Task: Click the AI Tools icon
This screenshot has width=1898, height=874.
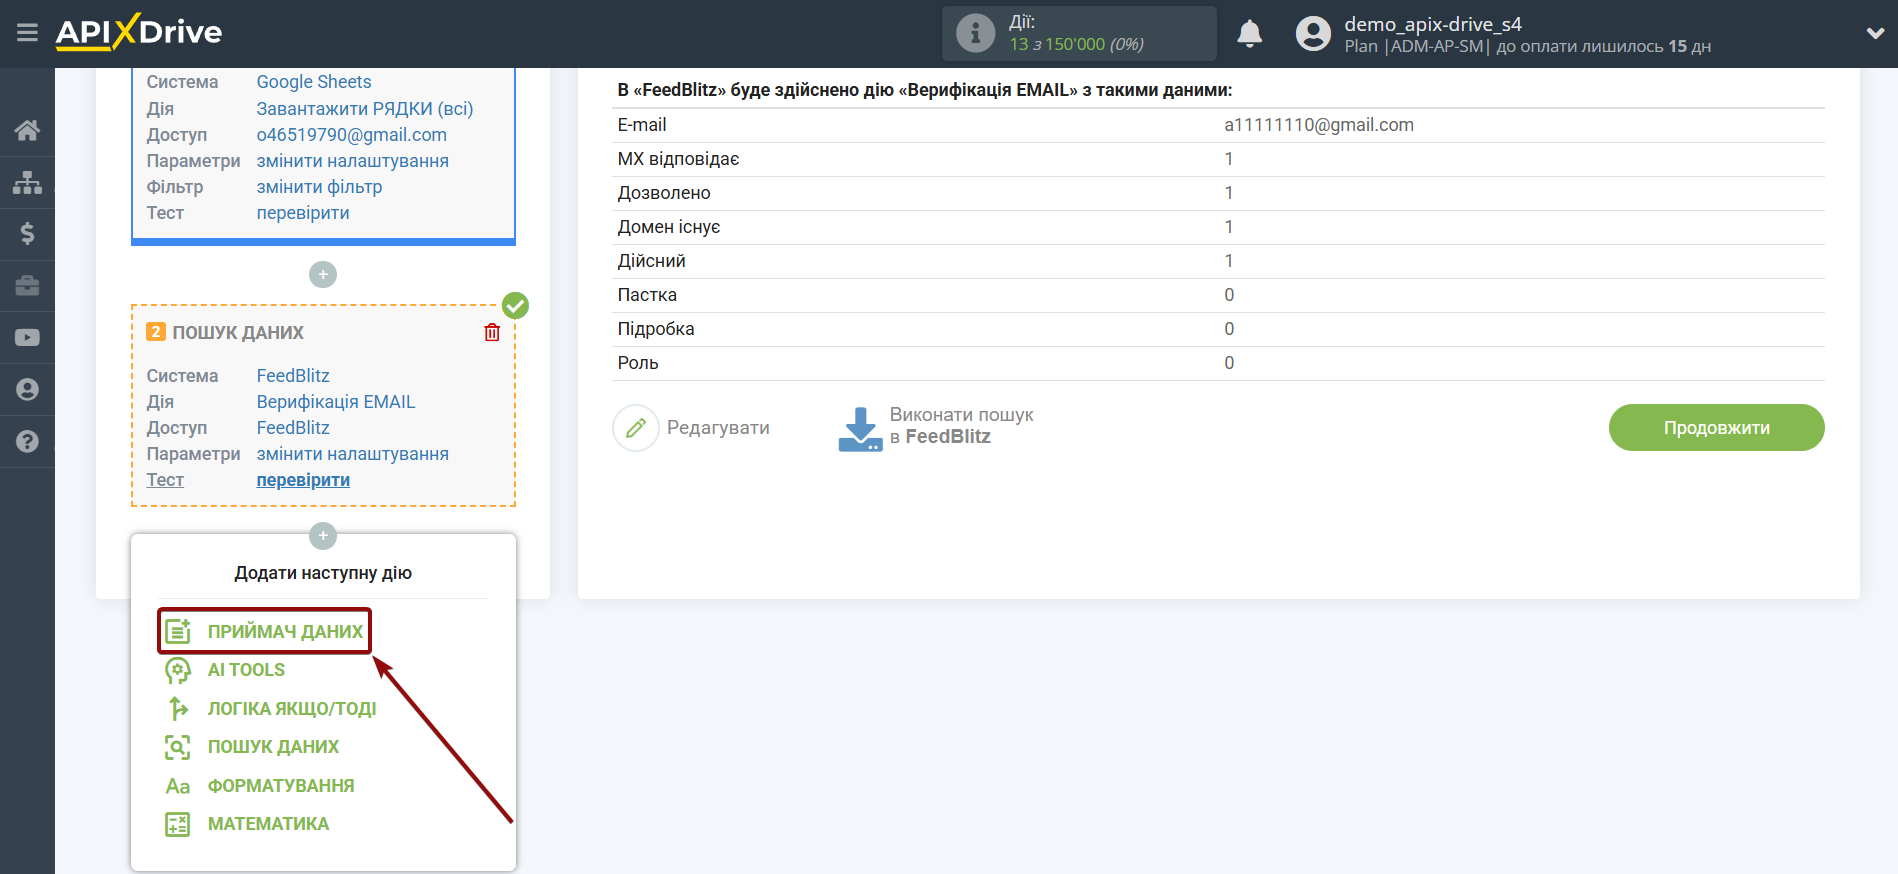Action: click(x=178, y=670)
